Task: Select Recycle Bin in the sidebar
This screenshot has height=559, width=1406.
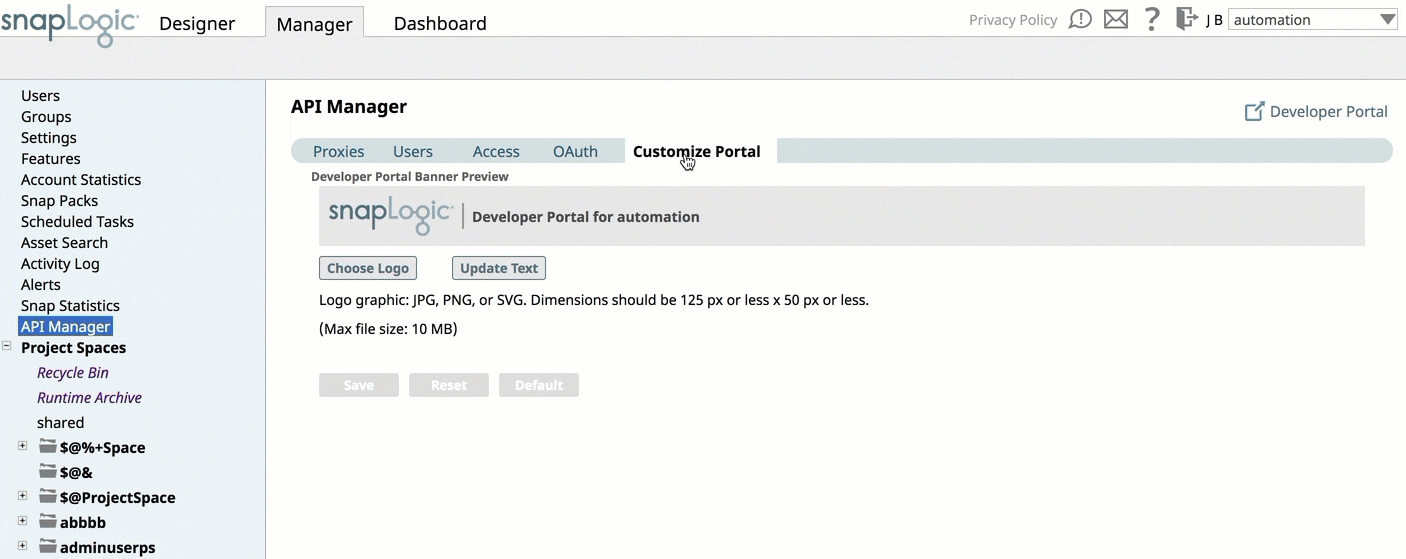Action: click(x=73, y=373)
